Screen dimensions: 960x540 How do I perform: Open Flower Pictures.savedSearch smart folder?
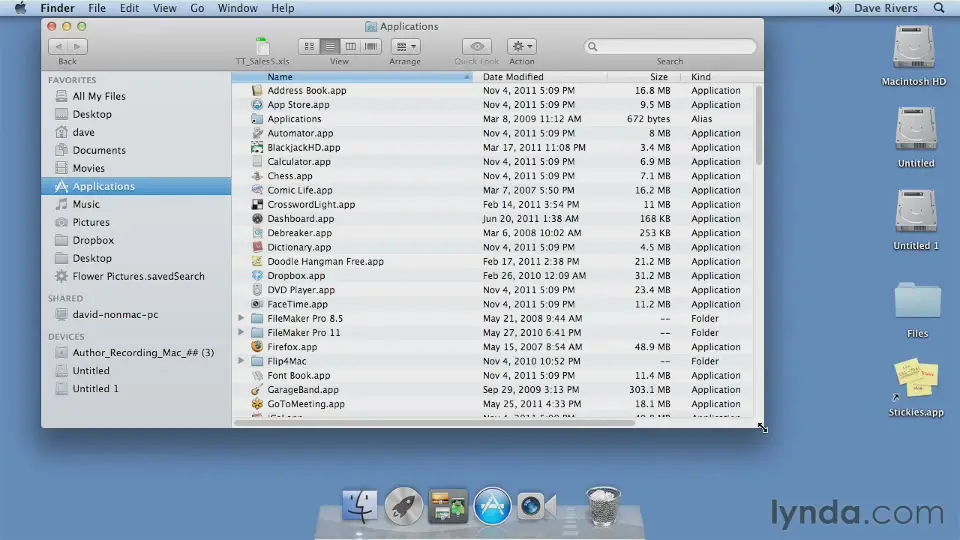click(x=138, y=276)
